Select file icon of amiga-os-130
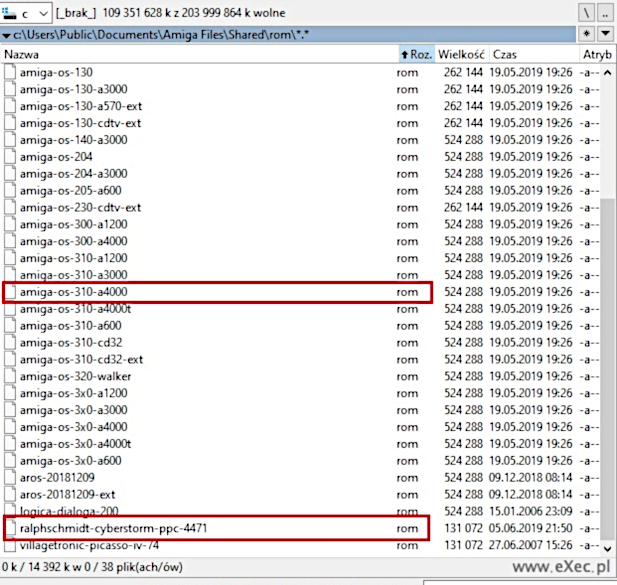 click(10, 72)
